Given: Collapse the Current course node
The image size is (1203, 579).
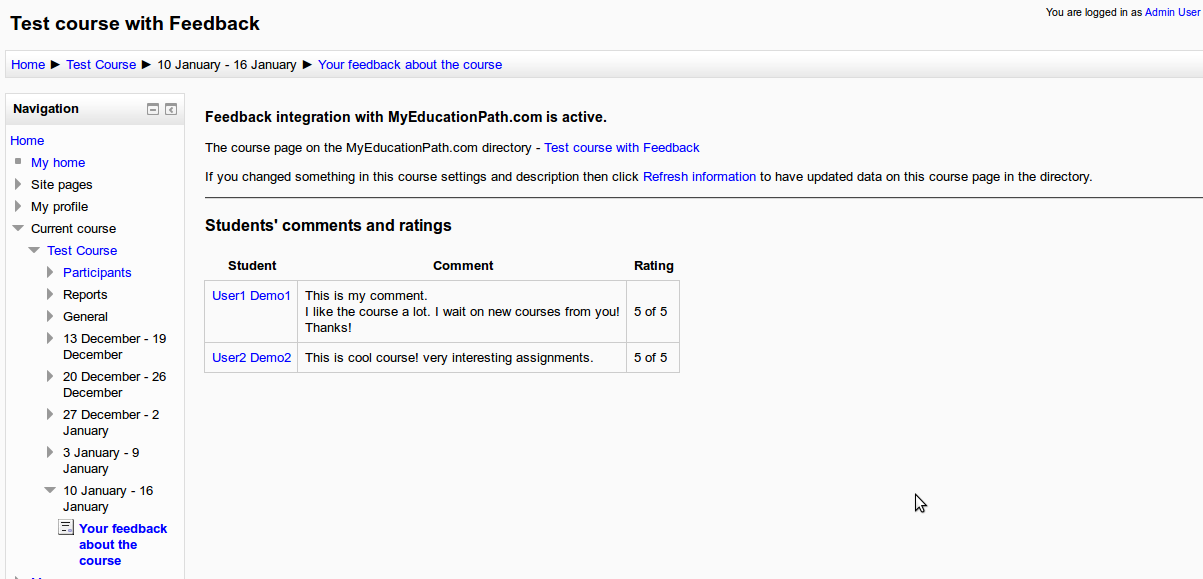Looking at the screenshot, I should click(x=18, y=228).
